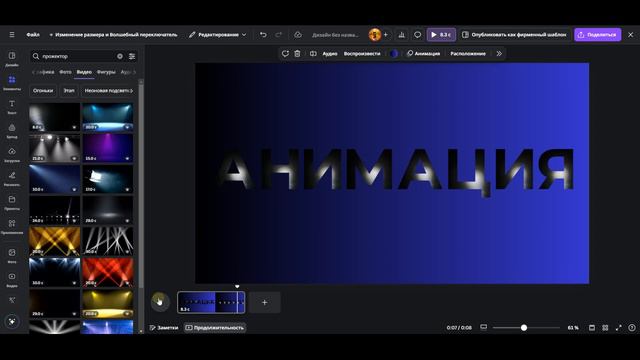This screenshot has height=360, width=640.
Task: Open the Элементы sidebar panel
Action: [x=12, y=83]
